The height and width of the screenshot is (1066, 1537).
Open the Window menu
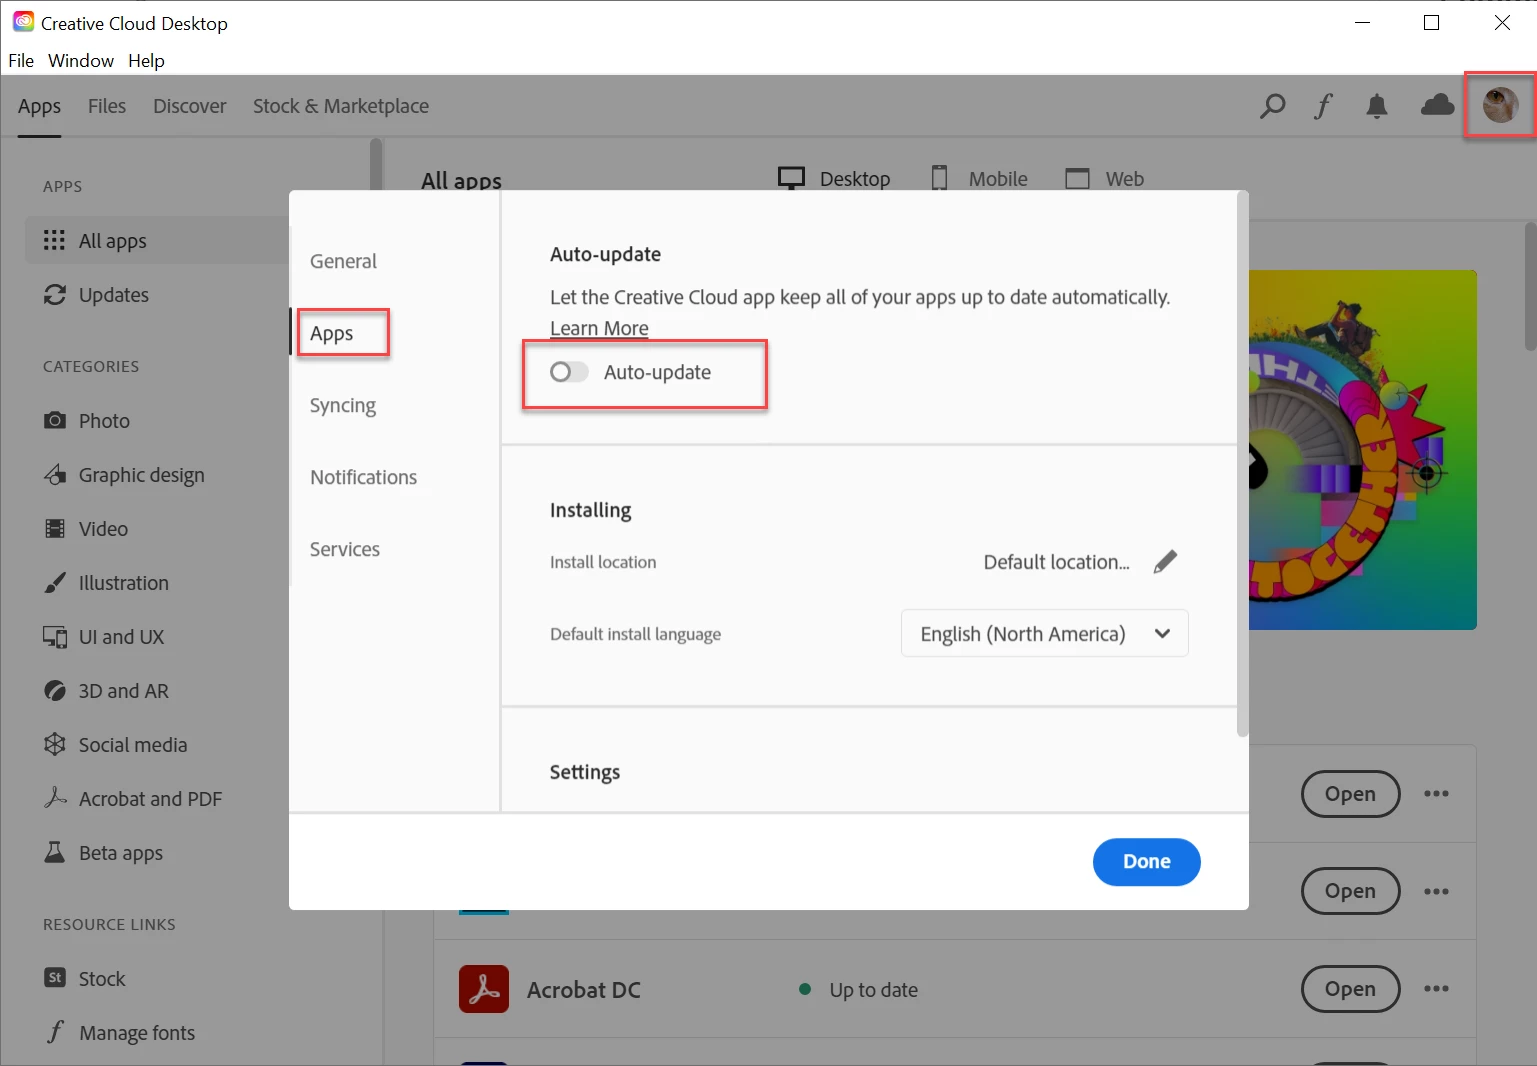[x=81, y=60]
